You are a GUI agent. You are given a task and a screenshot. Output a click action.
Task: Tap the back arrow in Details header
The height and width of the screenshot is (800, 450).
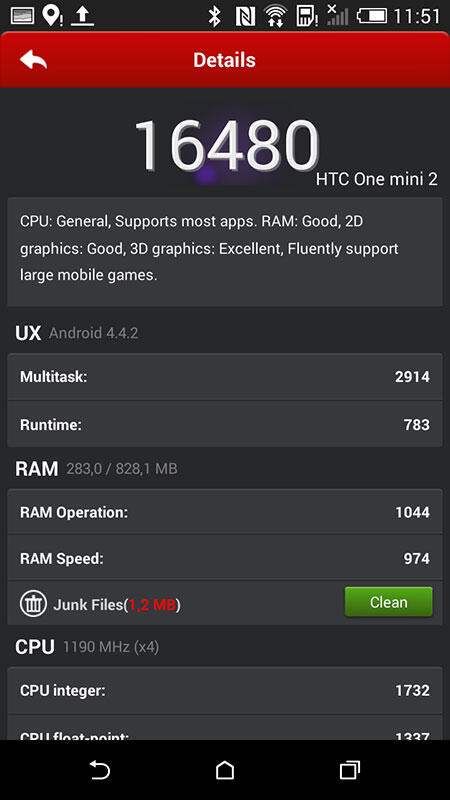coord(34,60)
